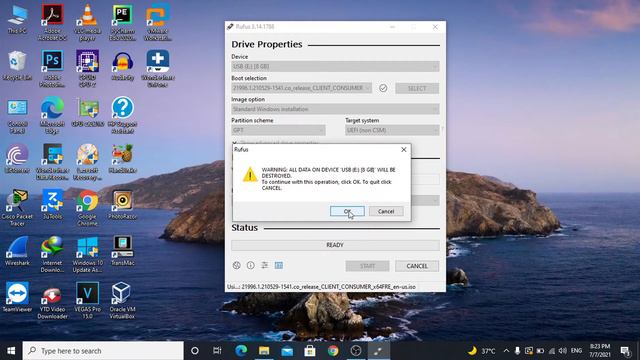This screenshot has height=360, width=640.
Task: Open Windows 10 Update Assistant shortcut
Action: pyautogui.click(x=87, y=255)
